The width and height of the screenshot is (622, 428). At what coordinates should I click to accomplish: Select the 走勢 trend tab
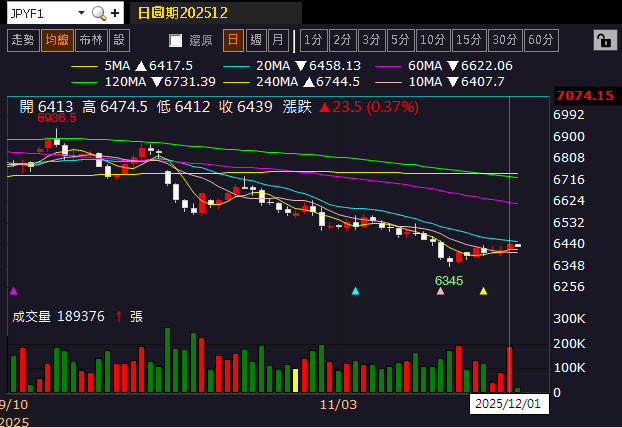click(22, 40)
